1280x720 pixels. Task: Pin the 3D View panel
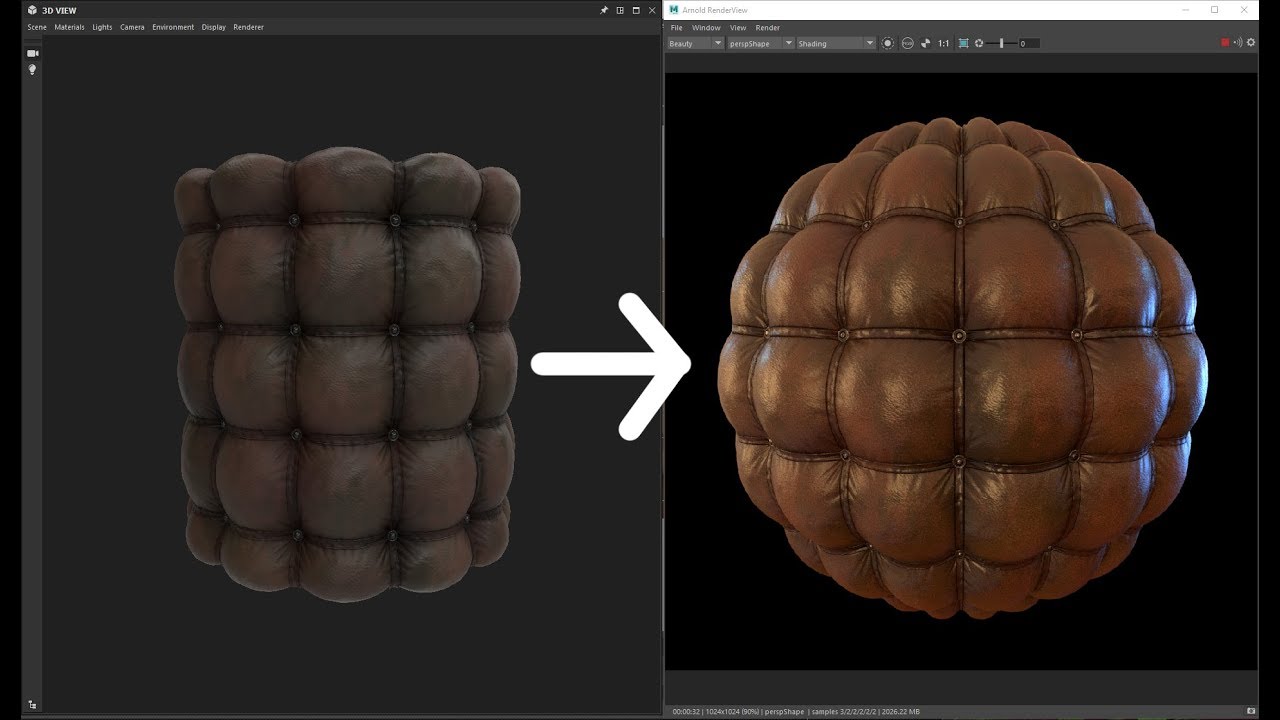(604, 10)
